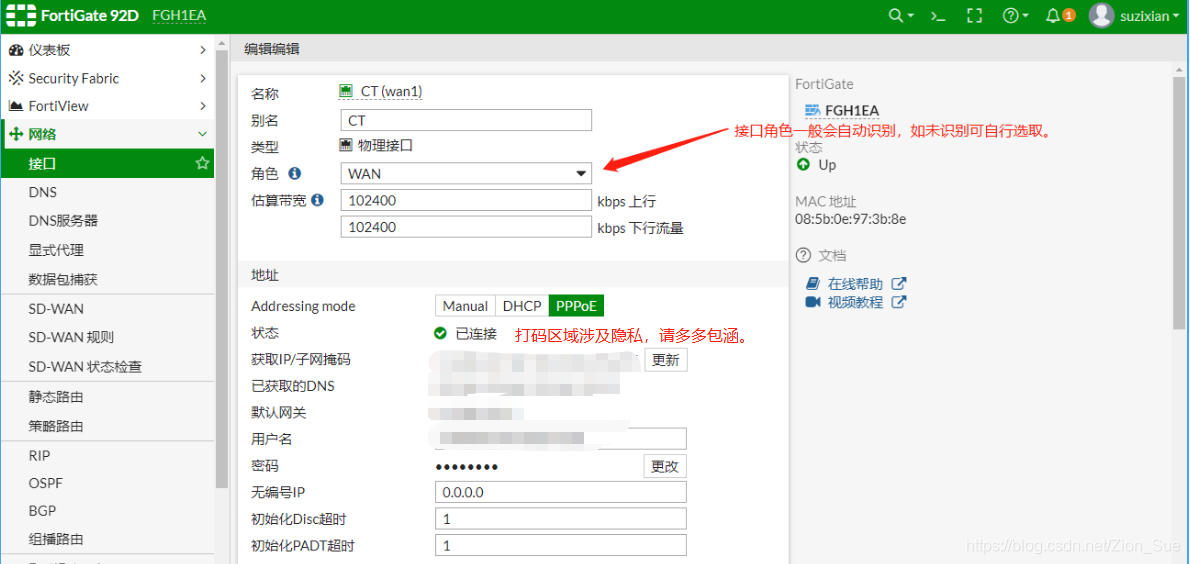Open the help question mark menu
Screen dimensions: 1190x564
(x=1015, y=16)
